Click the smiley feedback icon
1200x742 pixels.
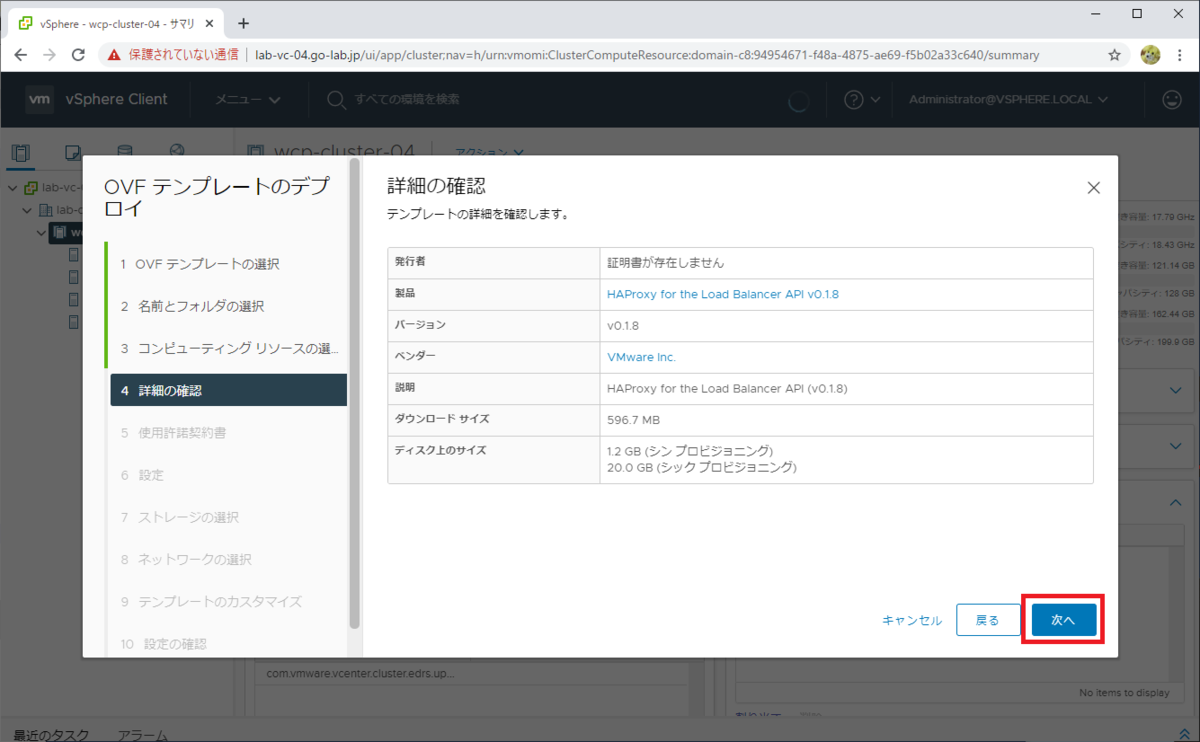point(1171,99)
